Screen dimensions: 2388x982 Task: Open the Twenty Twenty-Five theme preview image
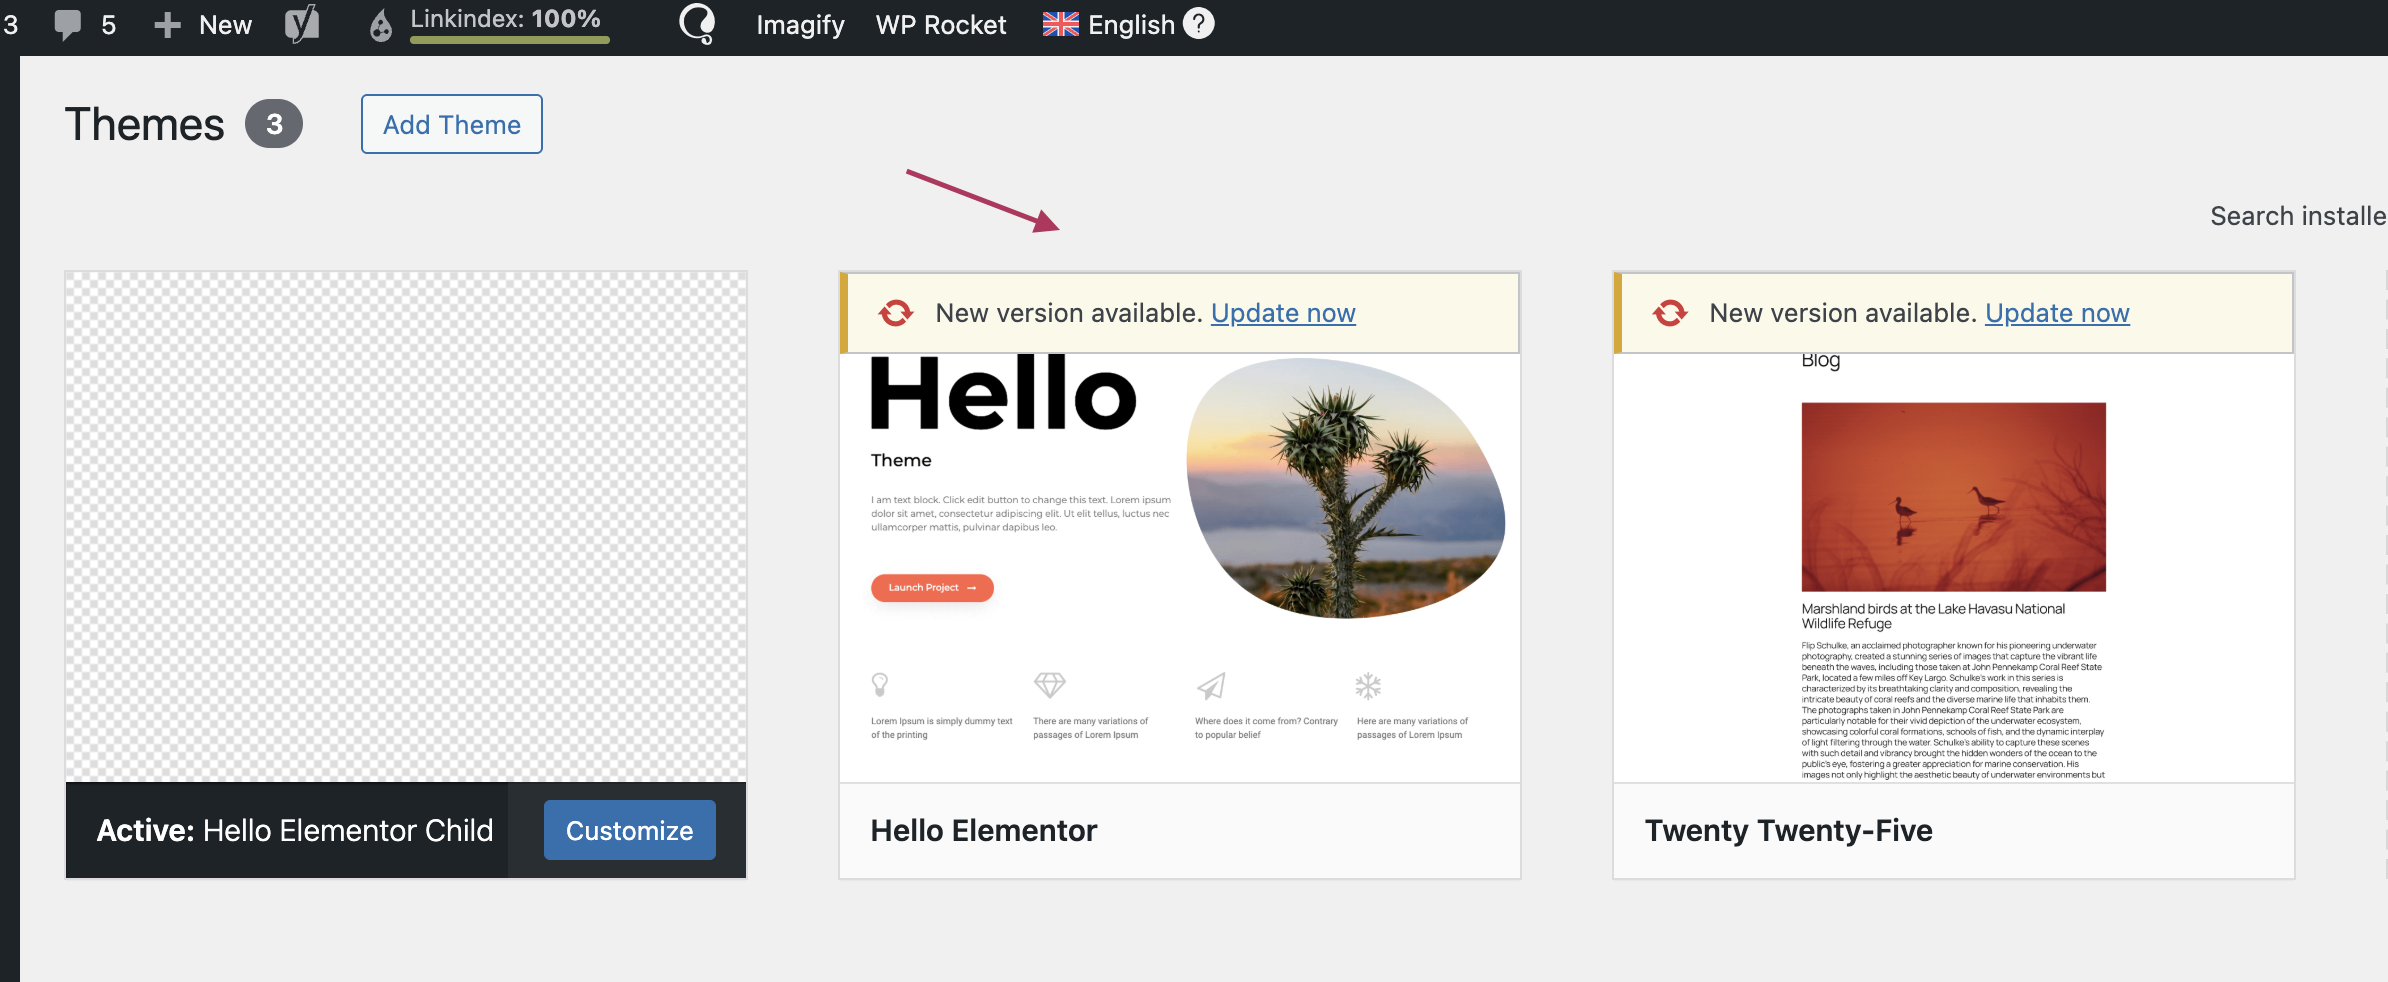point(1954,567)
